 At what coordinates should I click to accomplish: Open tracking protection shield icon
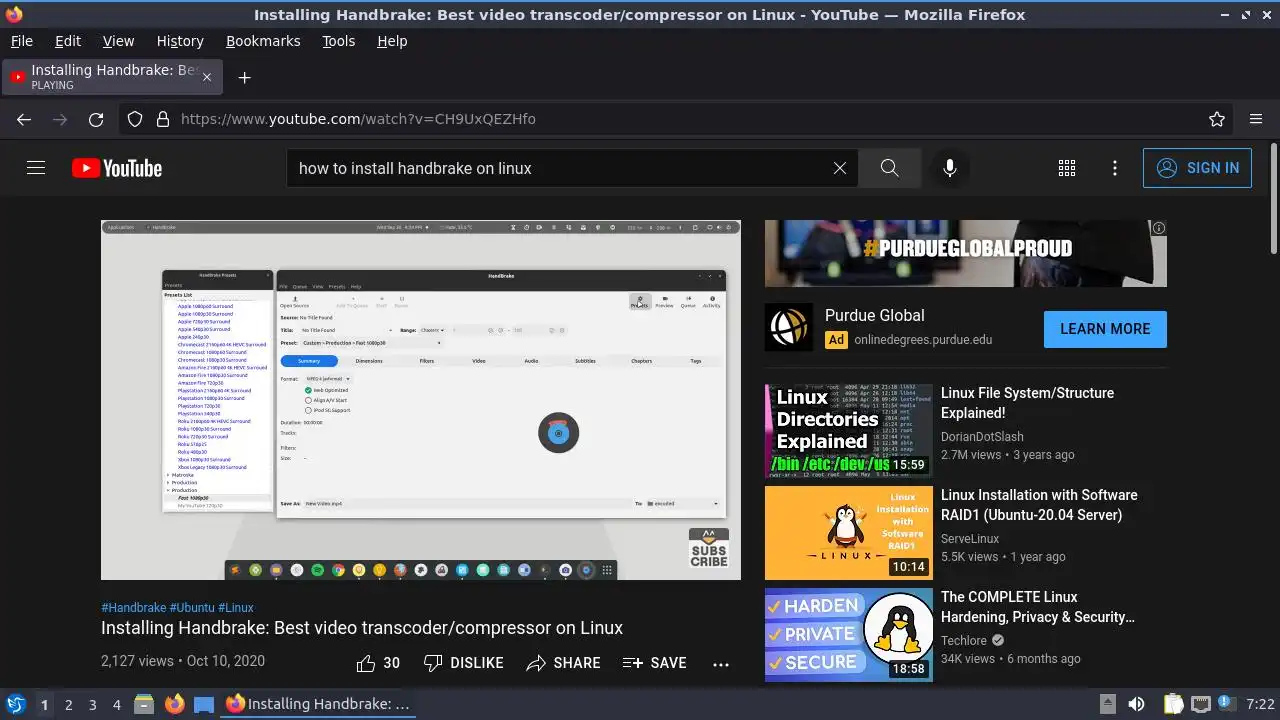point(135,119)
